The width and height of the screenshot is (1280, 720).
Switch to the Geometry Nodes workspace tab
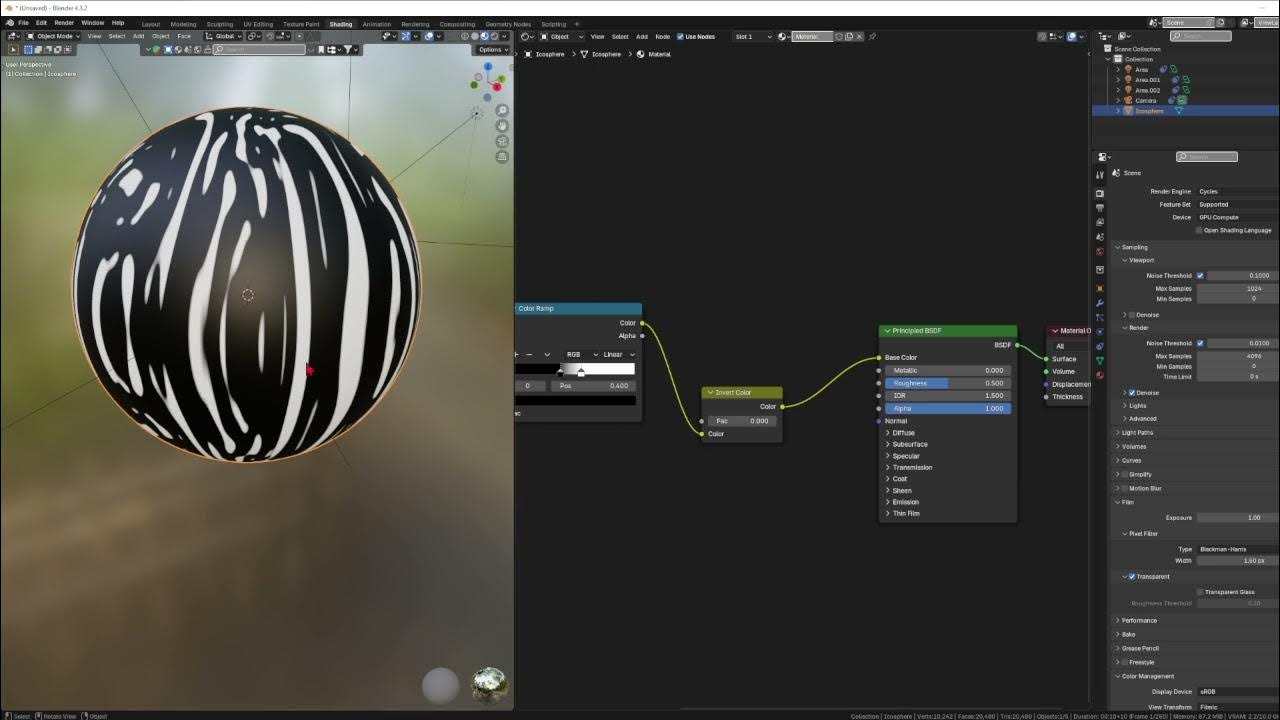point(510,24)
